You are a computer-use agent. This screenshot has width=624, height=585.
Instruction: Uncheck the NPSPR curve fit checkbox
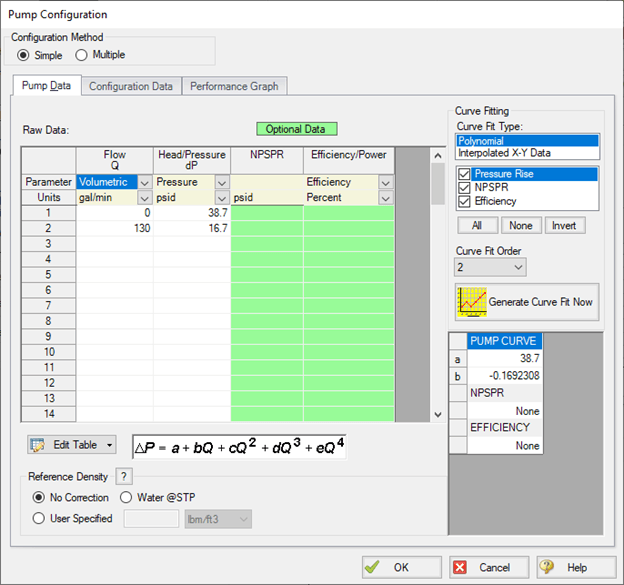coord(463,187)
